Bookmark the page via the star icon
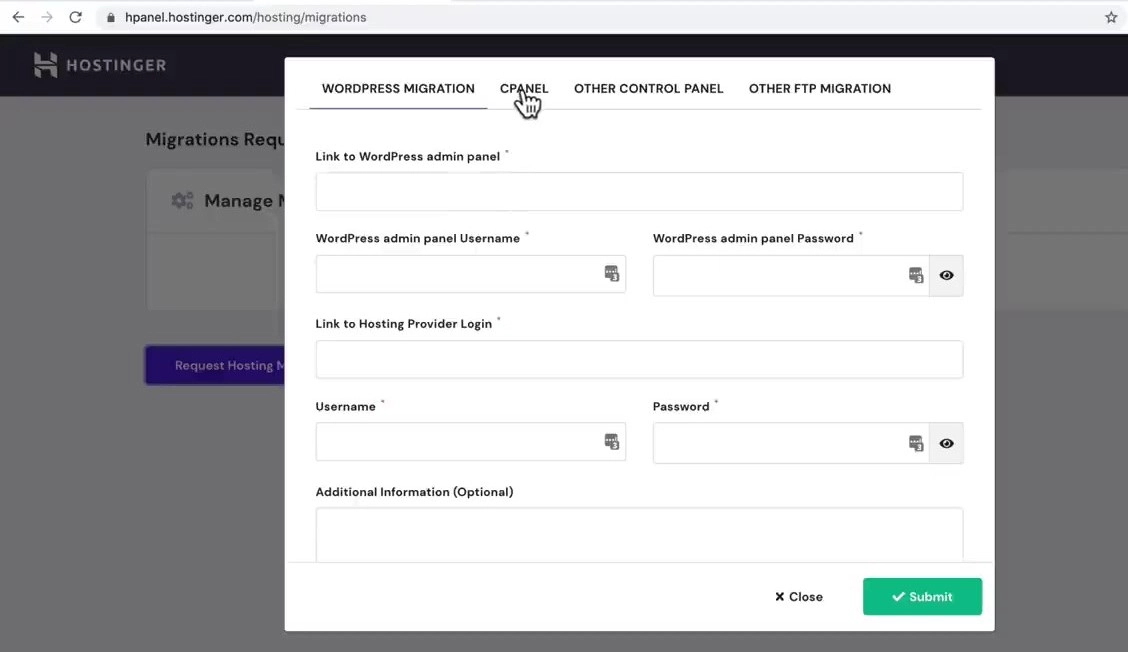Image resolution: width=1128 pixels, height=652 pixels. point(1110,16)
